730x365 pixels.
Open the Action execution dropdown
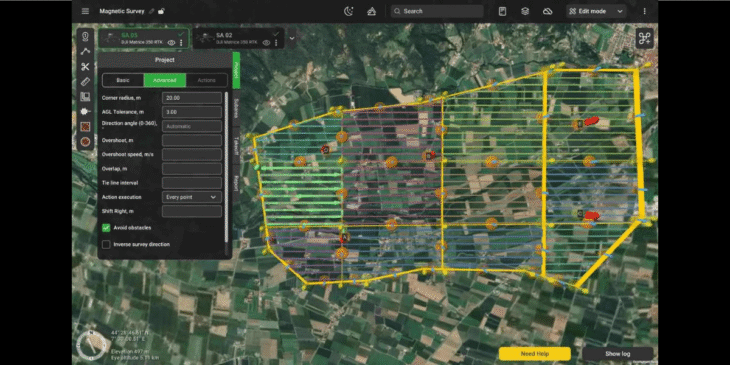pyautogui.click(x=192, y=197)
